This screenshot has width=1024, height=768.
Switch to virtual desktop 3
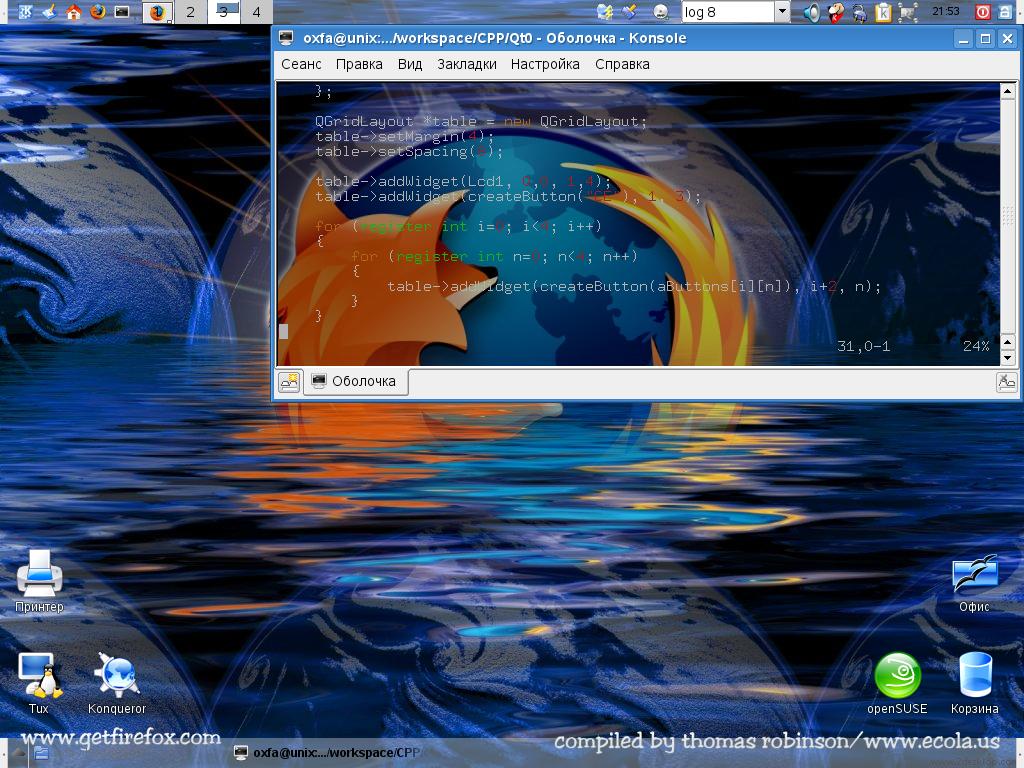[x=223, y=12]
